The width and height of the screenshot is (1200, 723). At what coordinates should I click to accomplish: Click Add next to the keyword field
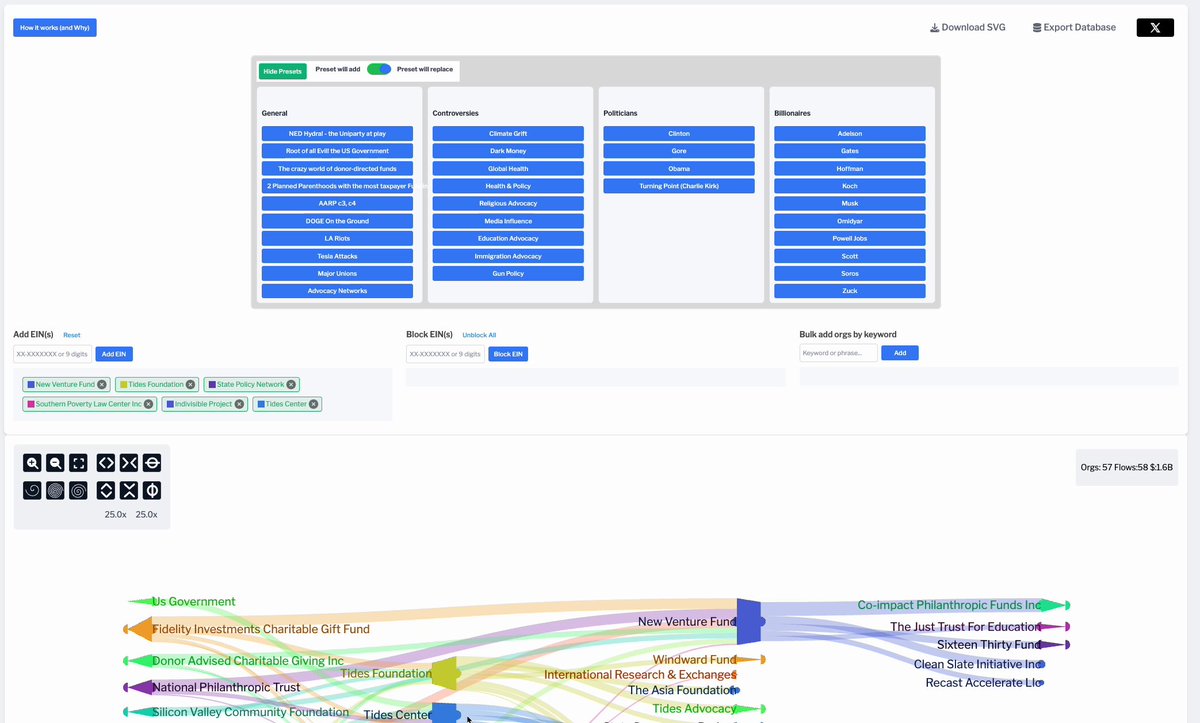coord(900,353)
